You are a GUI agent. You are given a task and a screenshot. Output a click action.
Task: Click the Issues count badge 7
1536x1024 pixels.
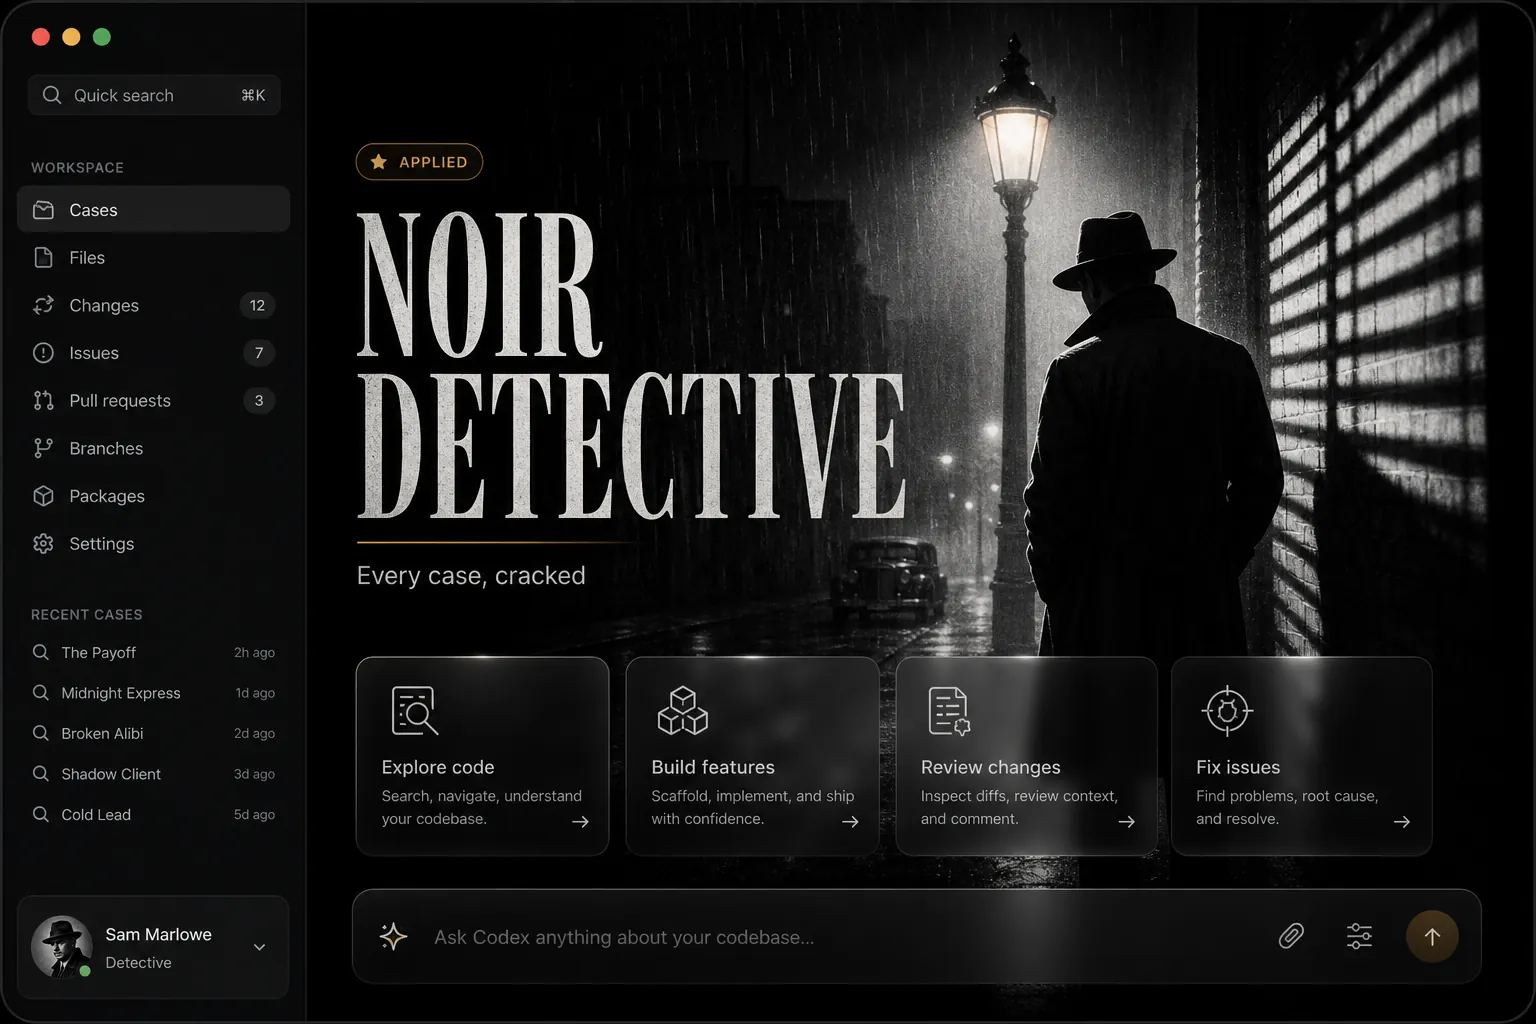point(259,353)
